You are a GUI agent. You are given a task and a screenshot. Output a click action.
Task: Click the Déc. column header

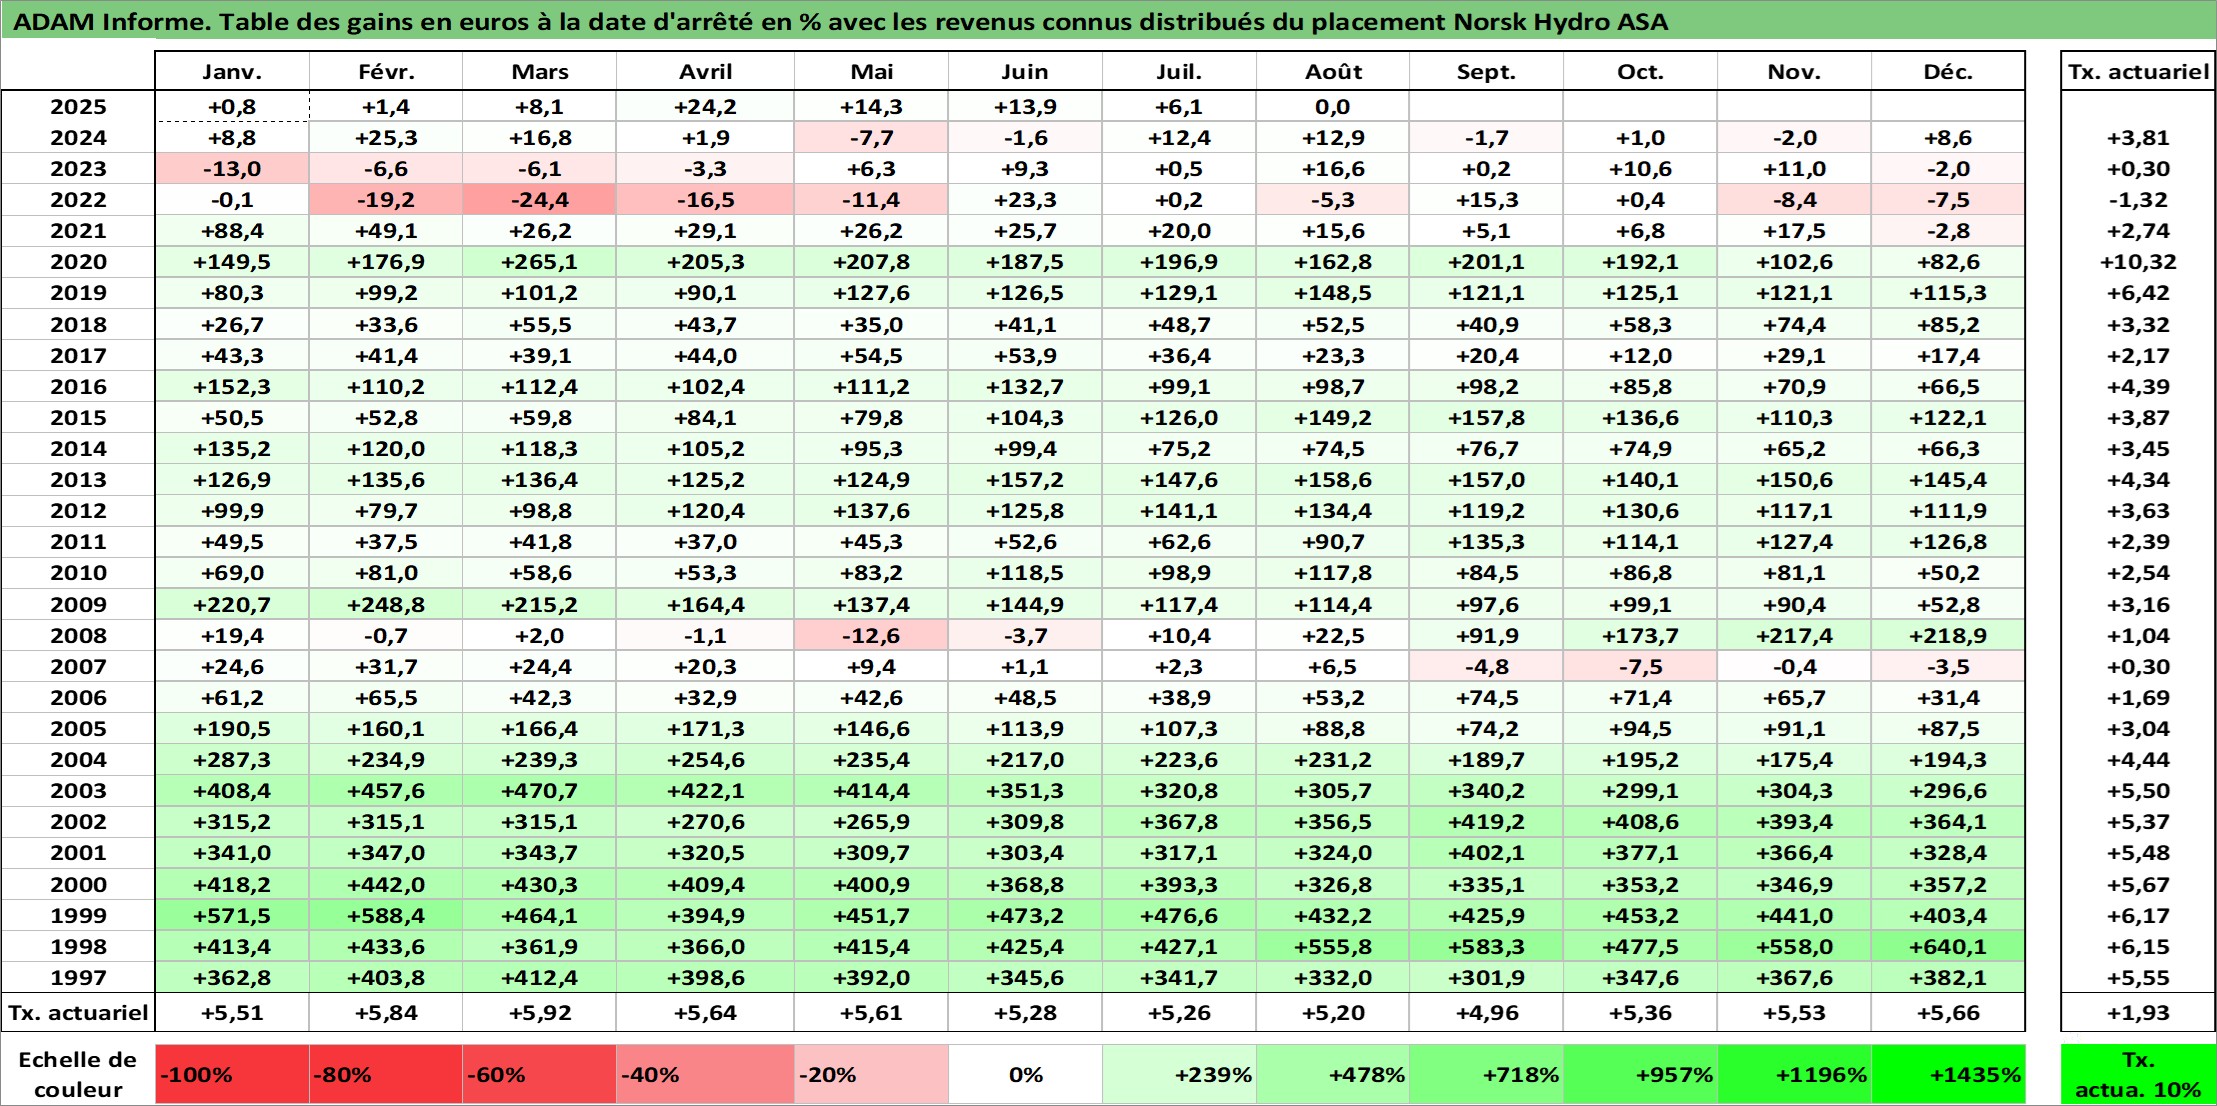click(1948, 71)
